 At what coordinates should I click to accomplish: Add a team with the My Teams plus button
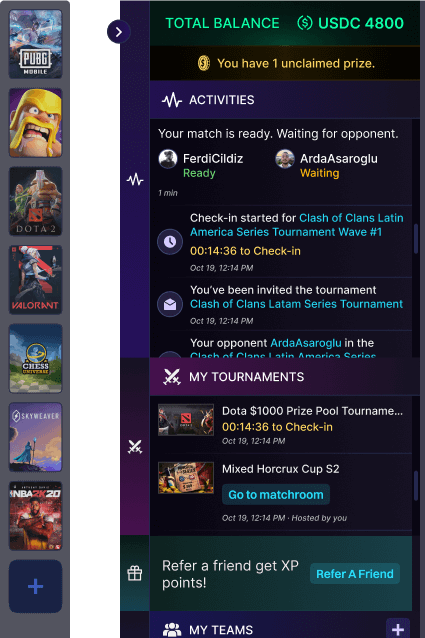pyautogui.click(x=398, y=629)
